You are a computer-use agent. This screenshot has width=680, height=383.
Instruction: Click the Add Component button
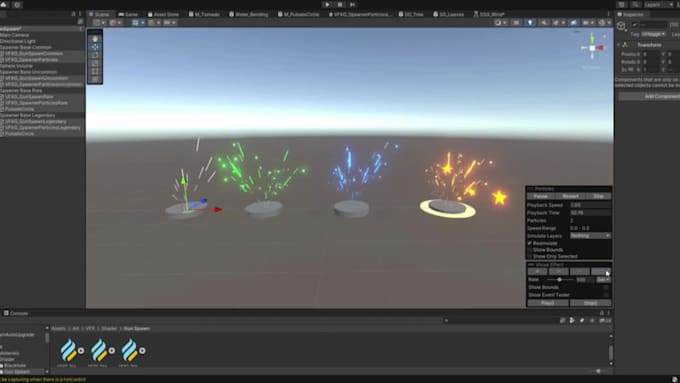(650, 96)
